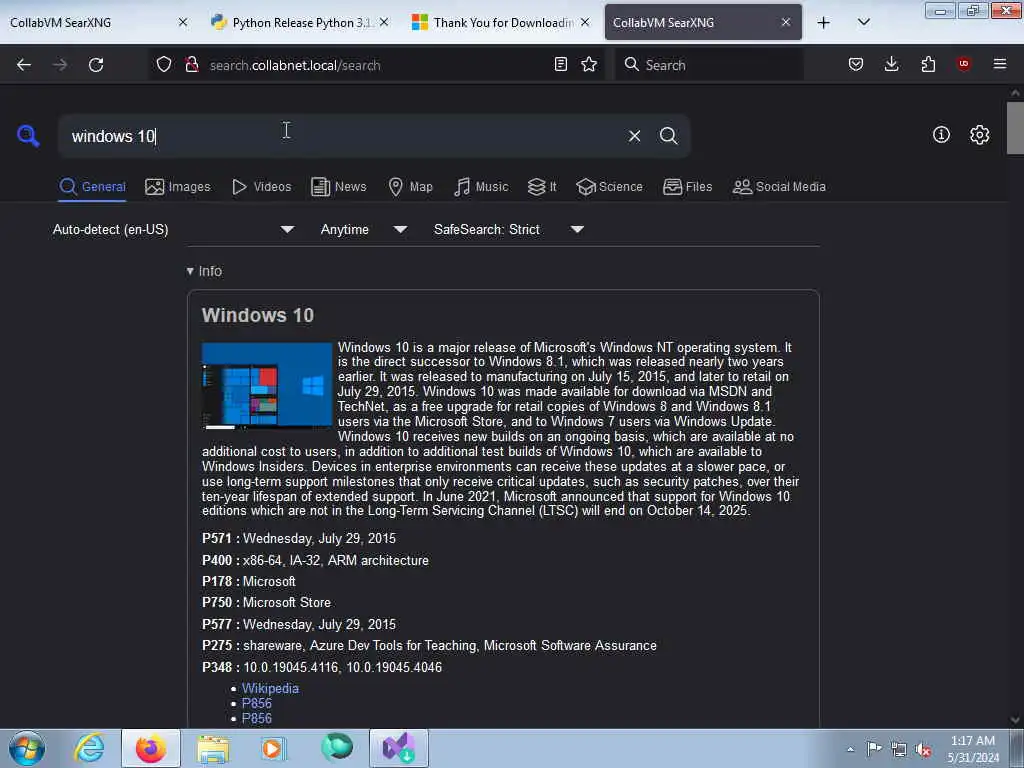Close the Thank You for Downloading tab
Viewport: 1024px width, 768px height.
[585, 23]
